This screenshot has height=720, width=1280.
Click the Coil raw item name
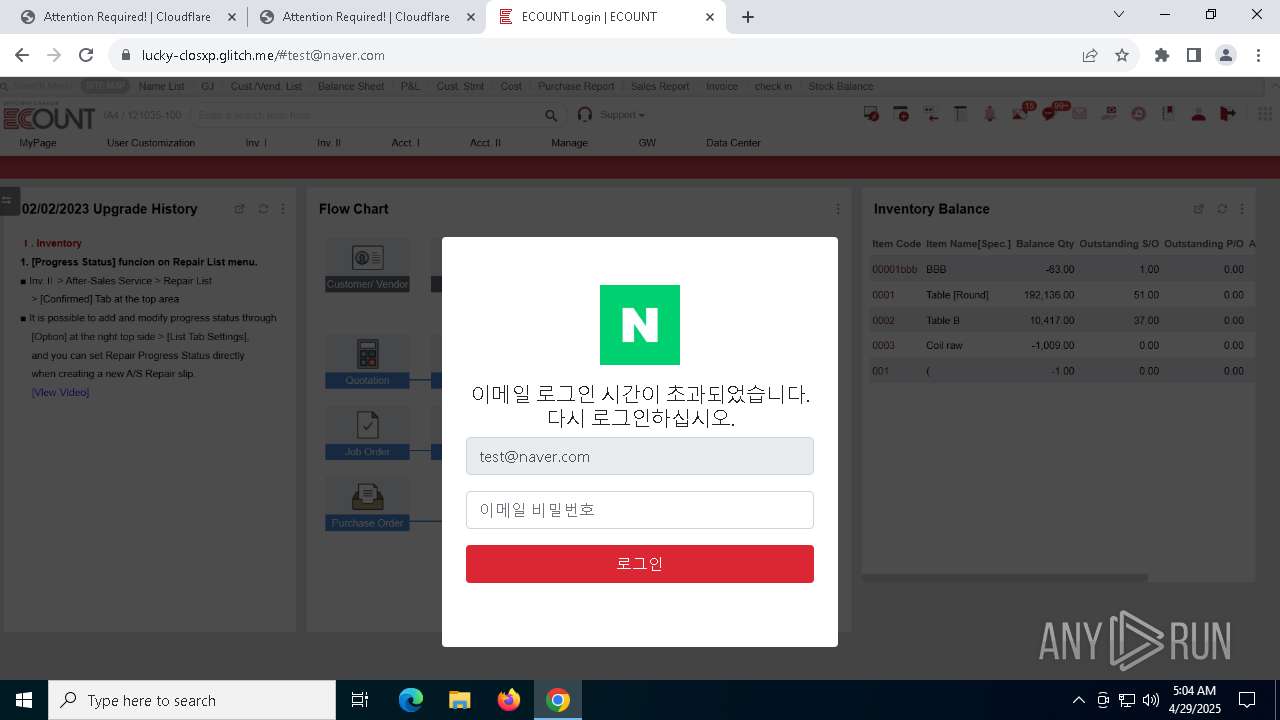click(x=944, y=346)
